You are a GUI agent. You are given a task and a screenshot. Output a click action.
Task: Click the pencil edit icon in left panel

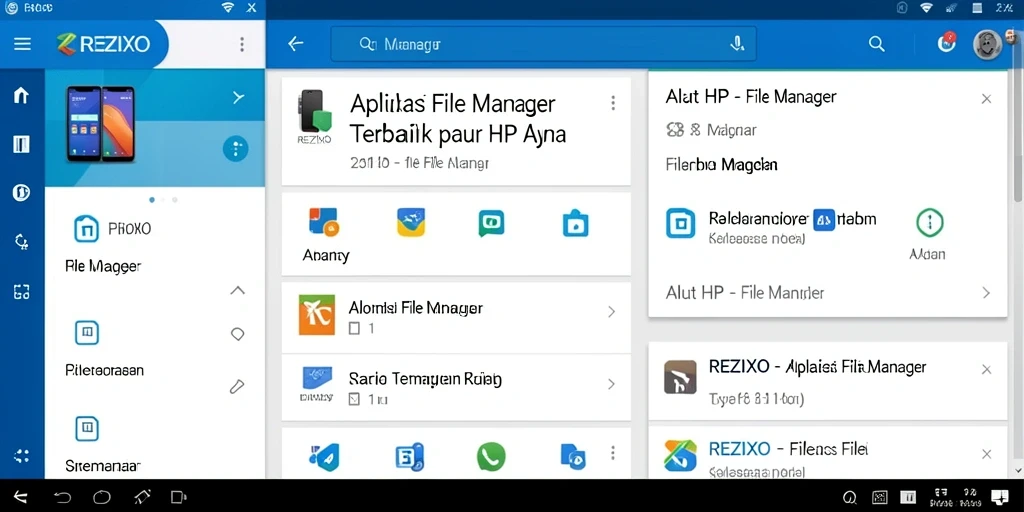click(x=237, y=387)
